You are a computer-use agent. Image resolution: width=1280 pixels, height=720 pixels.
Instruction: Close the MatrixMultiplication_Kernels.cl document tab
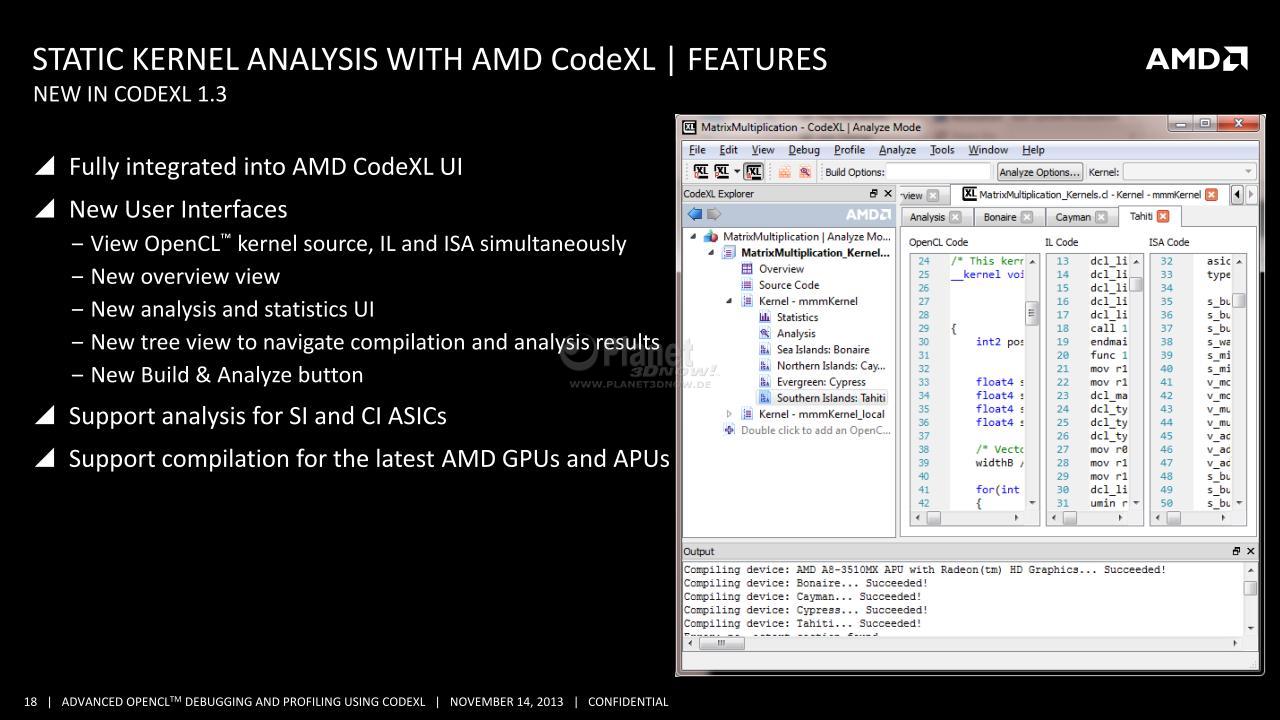click(1212, 194)
